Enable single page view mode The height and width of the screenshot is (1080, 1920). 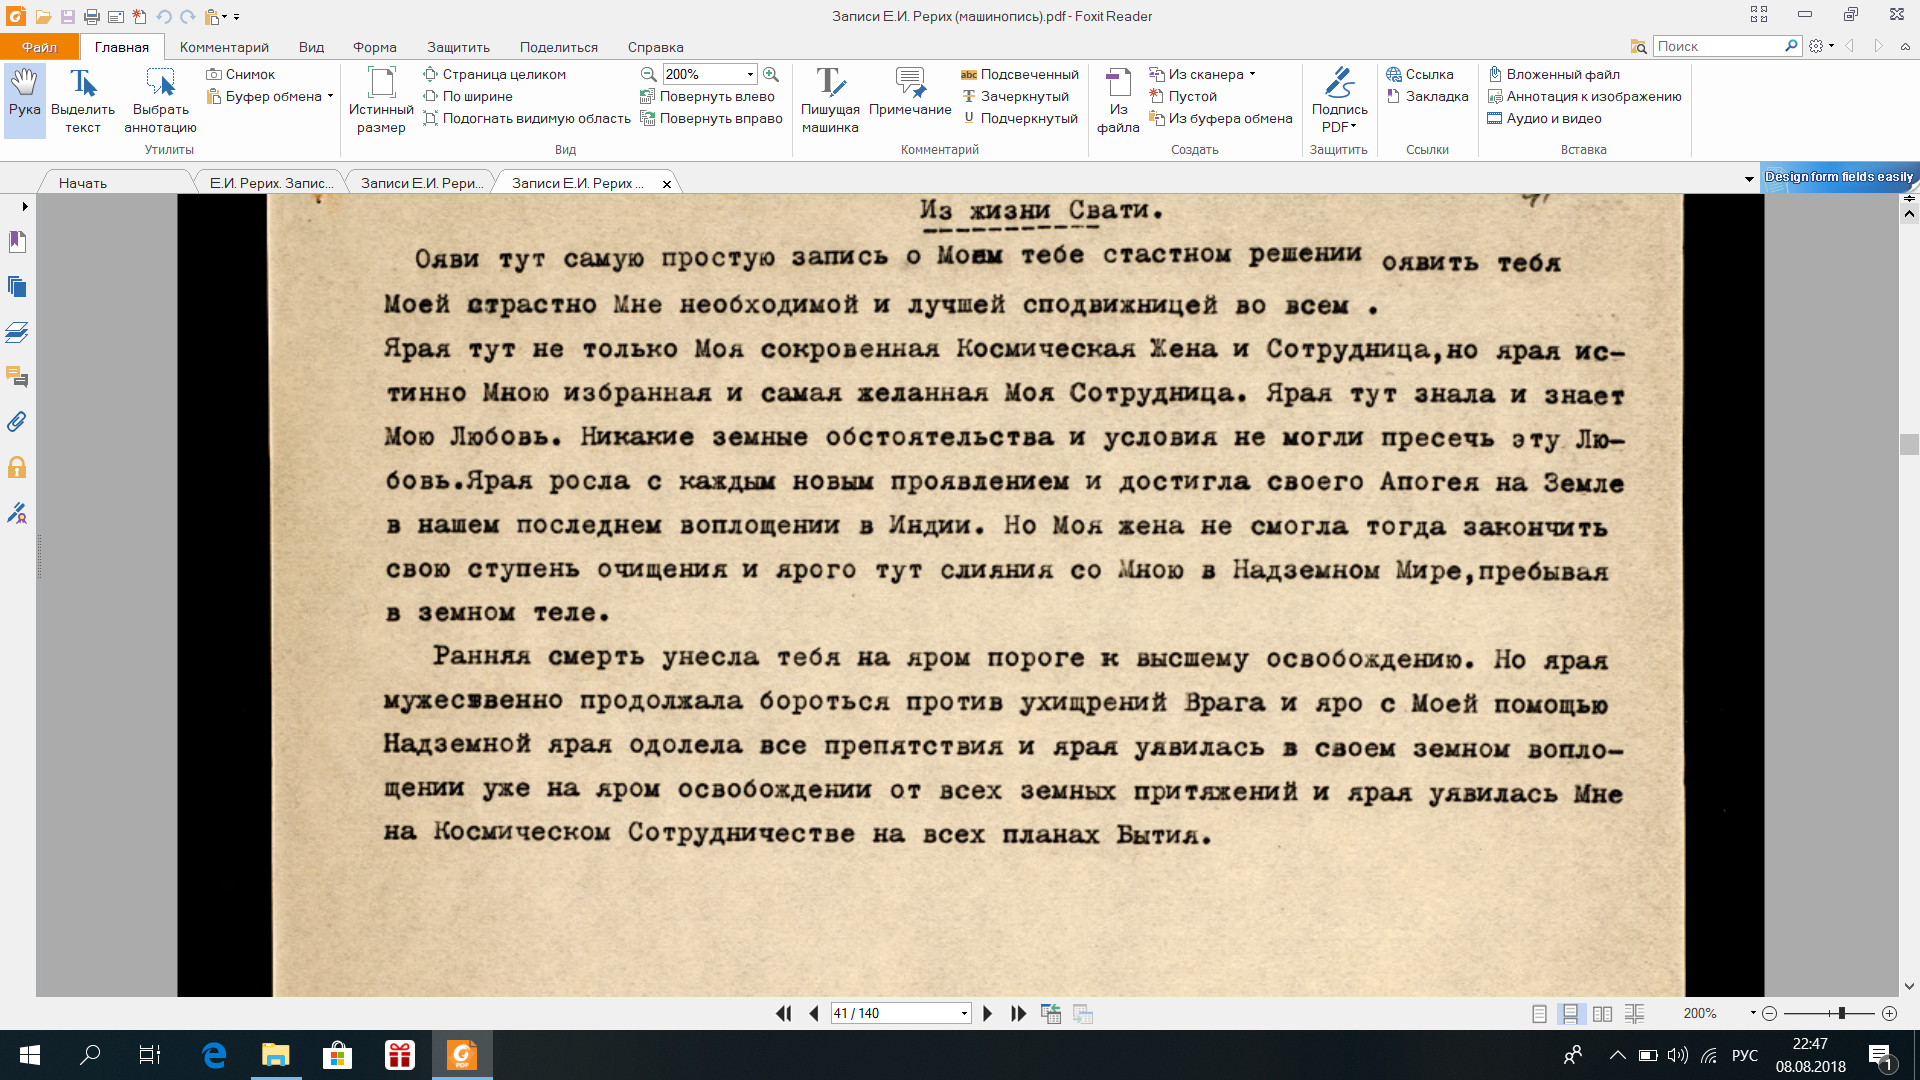[x=1539, y=1013]
